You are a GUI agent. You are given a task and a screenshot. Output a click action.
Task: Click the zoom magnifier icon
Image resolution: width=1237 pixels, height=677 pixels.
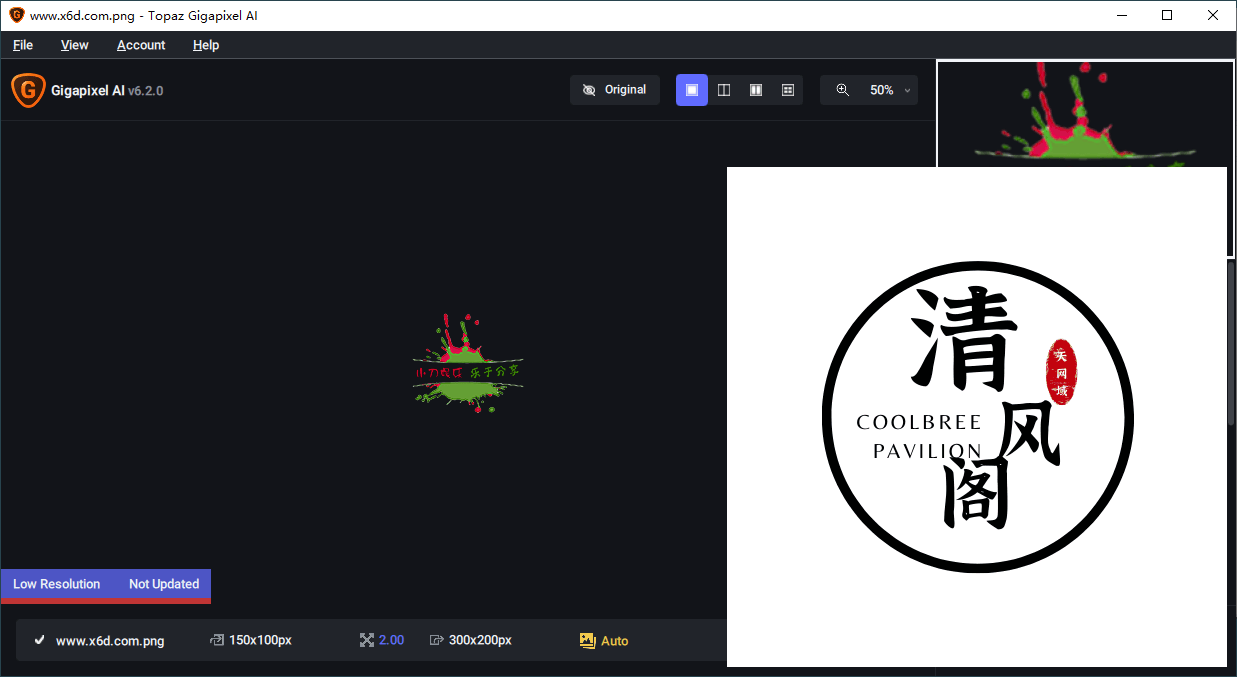842,90
